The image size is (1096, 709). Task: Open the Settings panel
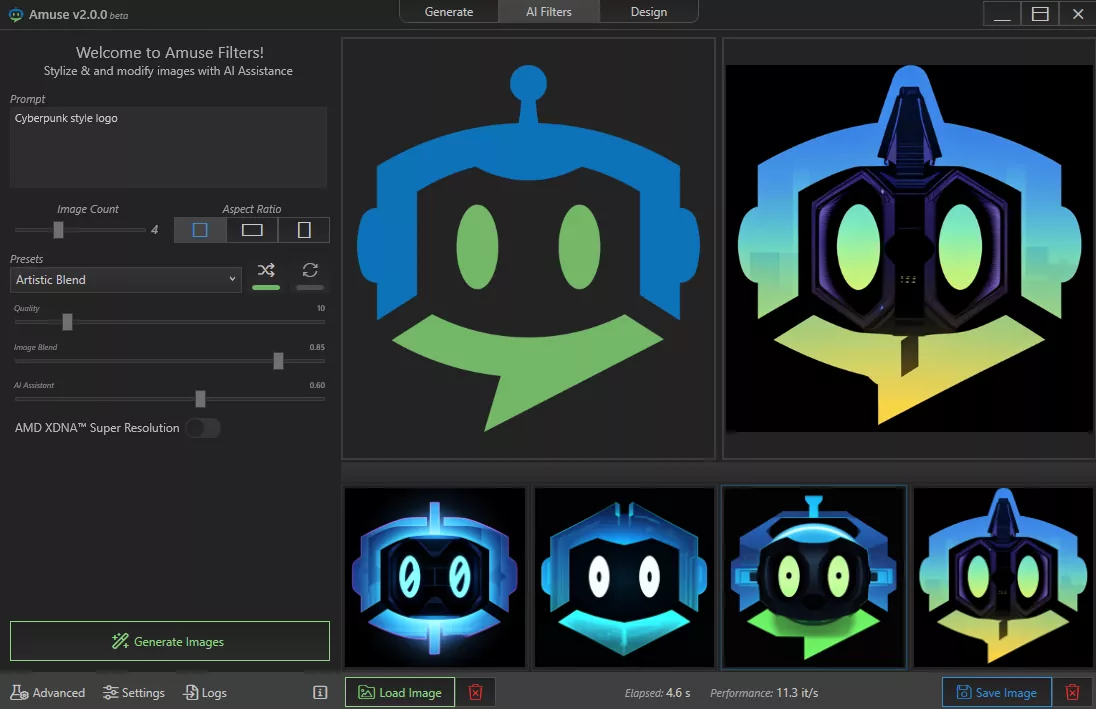[134, 692]
